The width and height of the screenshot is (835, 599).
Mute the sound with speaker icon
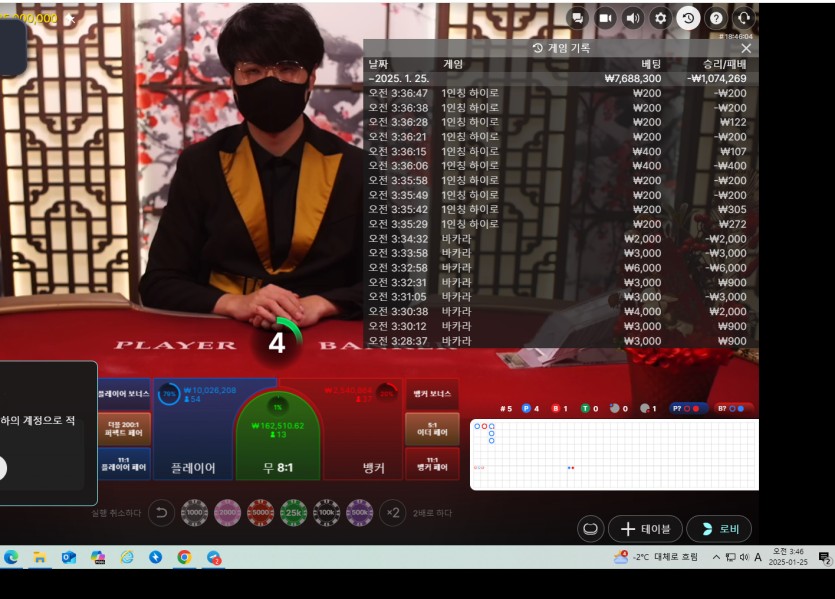point(632,18)
